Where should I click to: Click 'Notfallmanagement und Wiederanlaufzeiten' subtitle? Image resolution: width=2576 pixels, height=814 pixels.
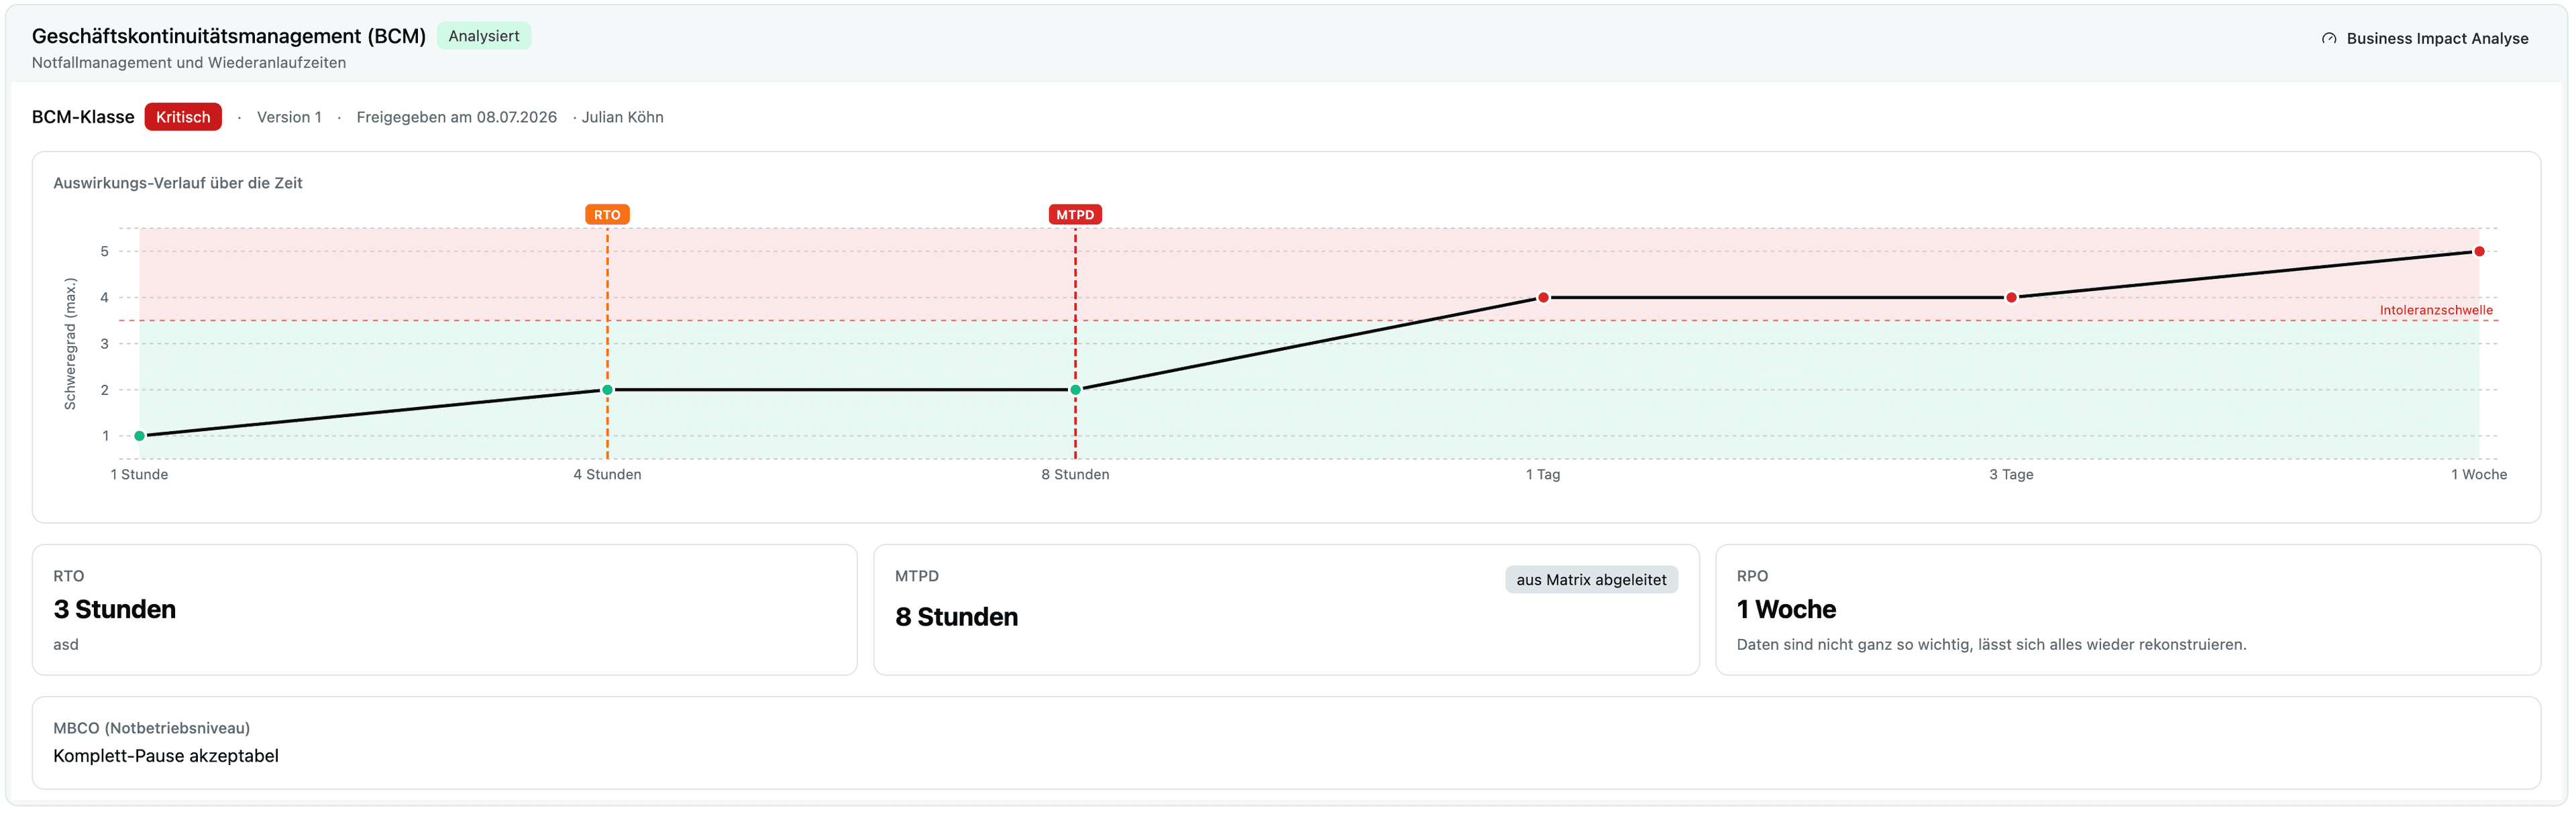tap(189, 62)
